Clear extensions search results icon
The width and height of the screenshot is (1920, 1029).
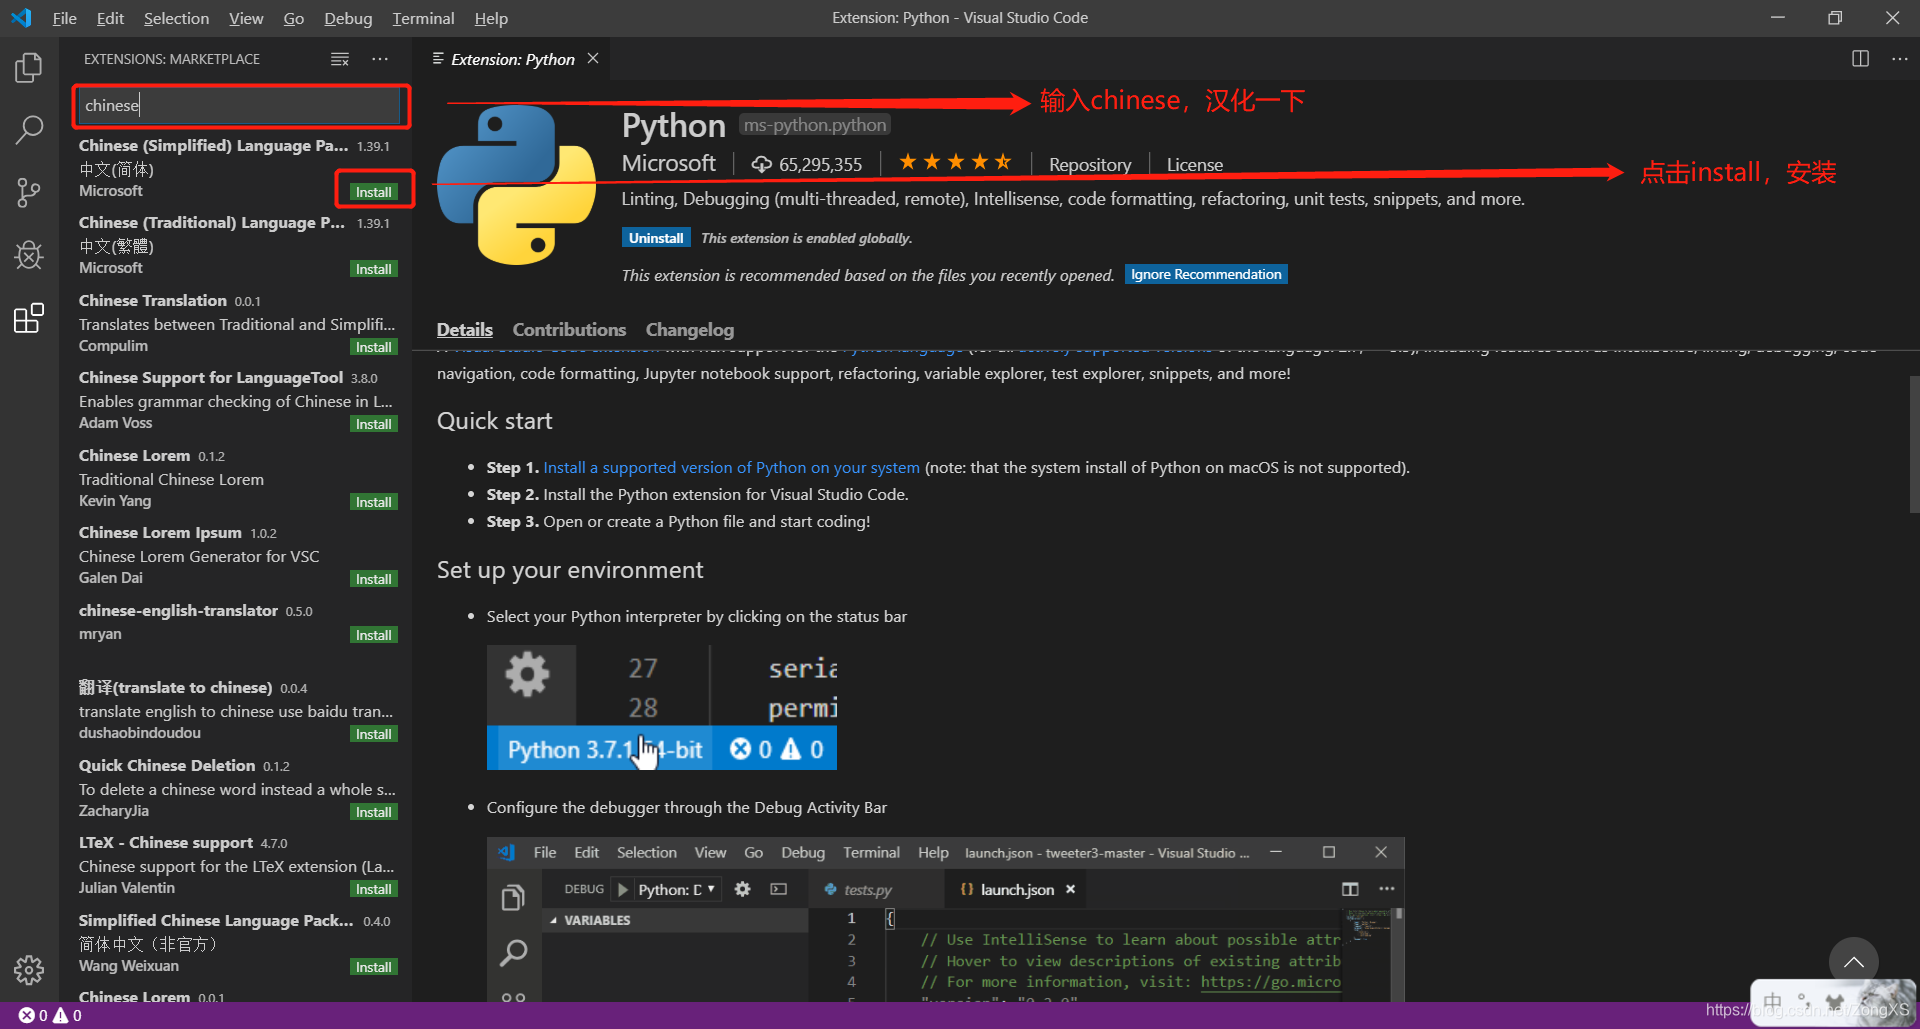coord(340,59)
